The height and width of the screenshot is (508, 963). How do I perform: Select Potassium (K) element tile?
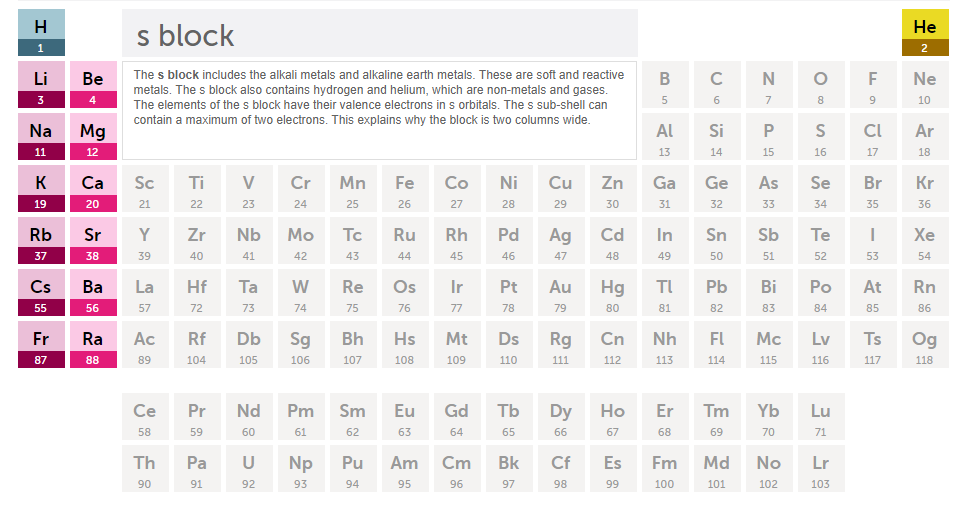[x=41, y=189]
